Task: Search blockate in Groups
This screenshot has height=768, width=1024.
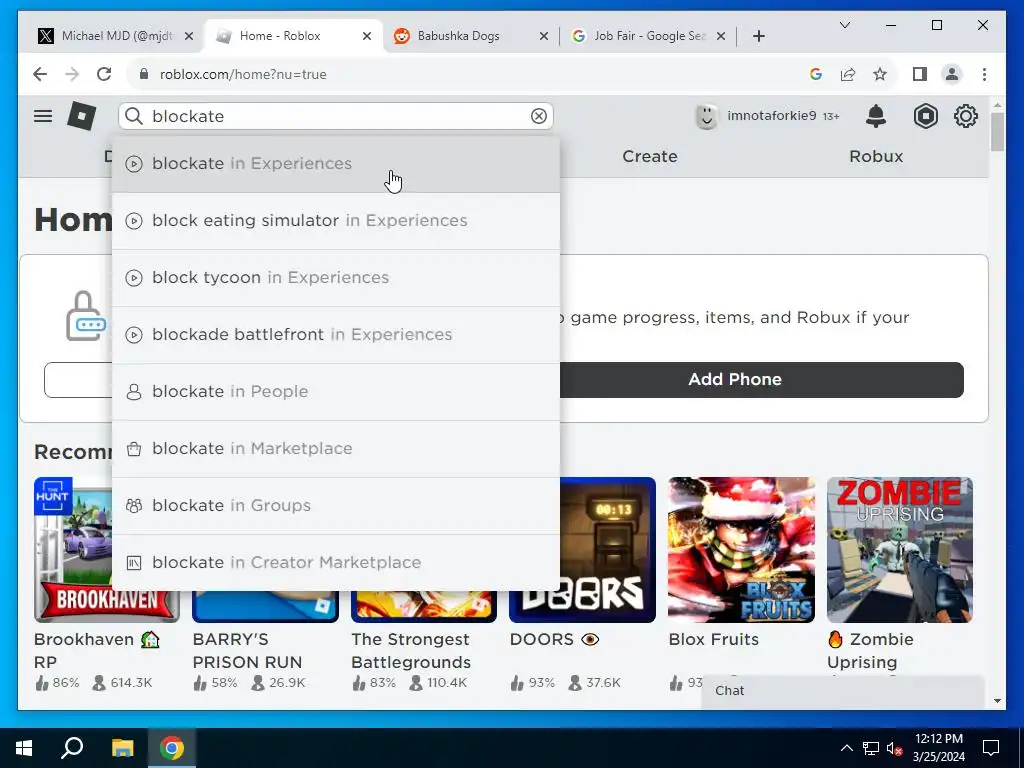Action: 336,505
